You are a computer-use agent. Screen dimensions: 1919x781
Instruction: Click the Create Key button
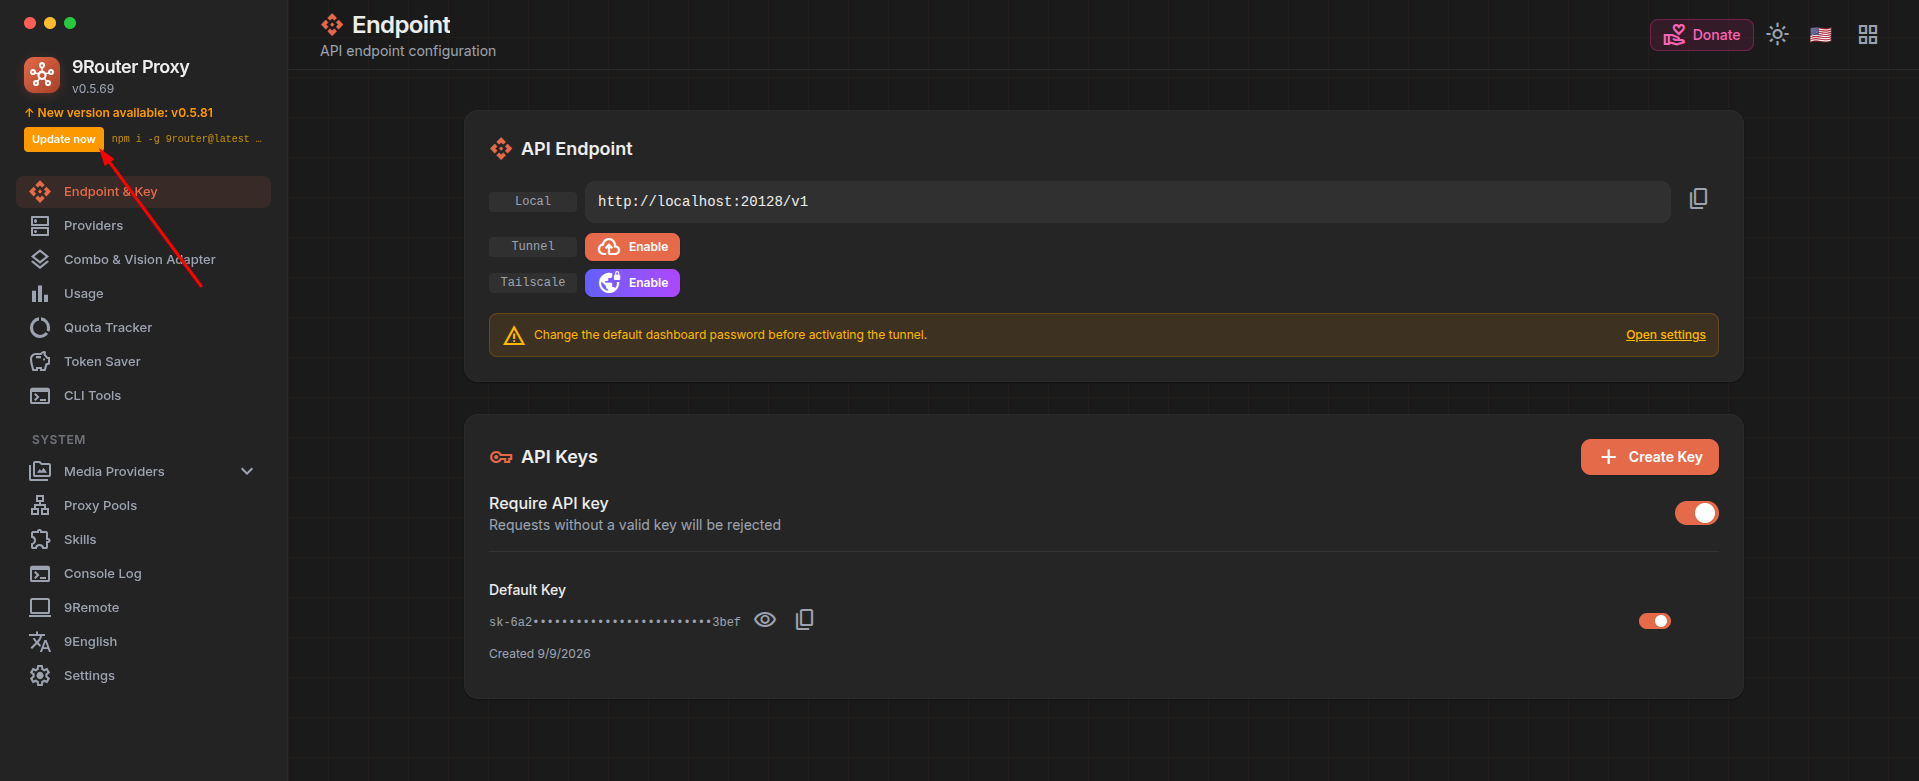point(1650,457)
